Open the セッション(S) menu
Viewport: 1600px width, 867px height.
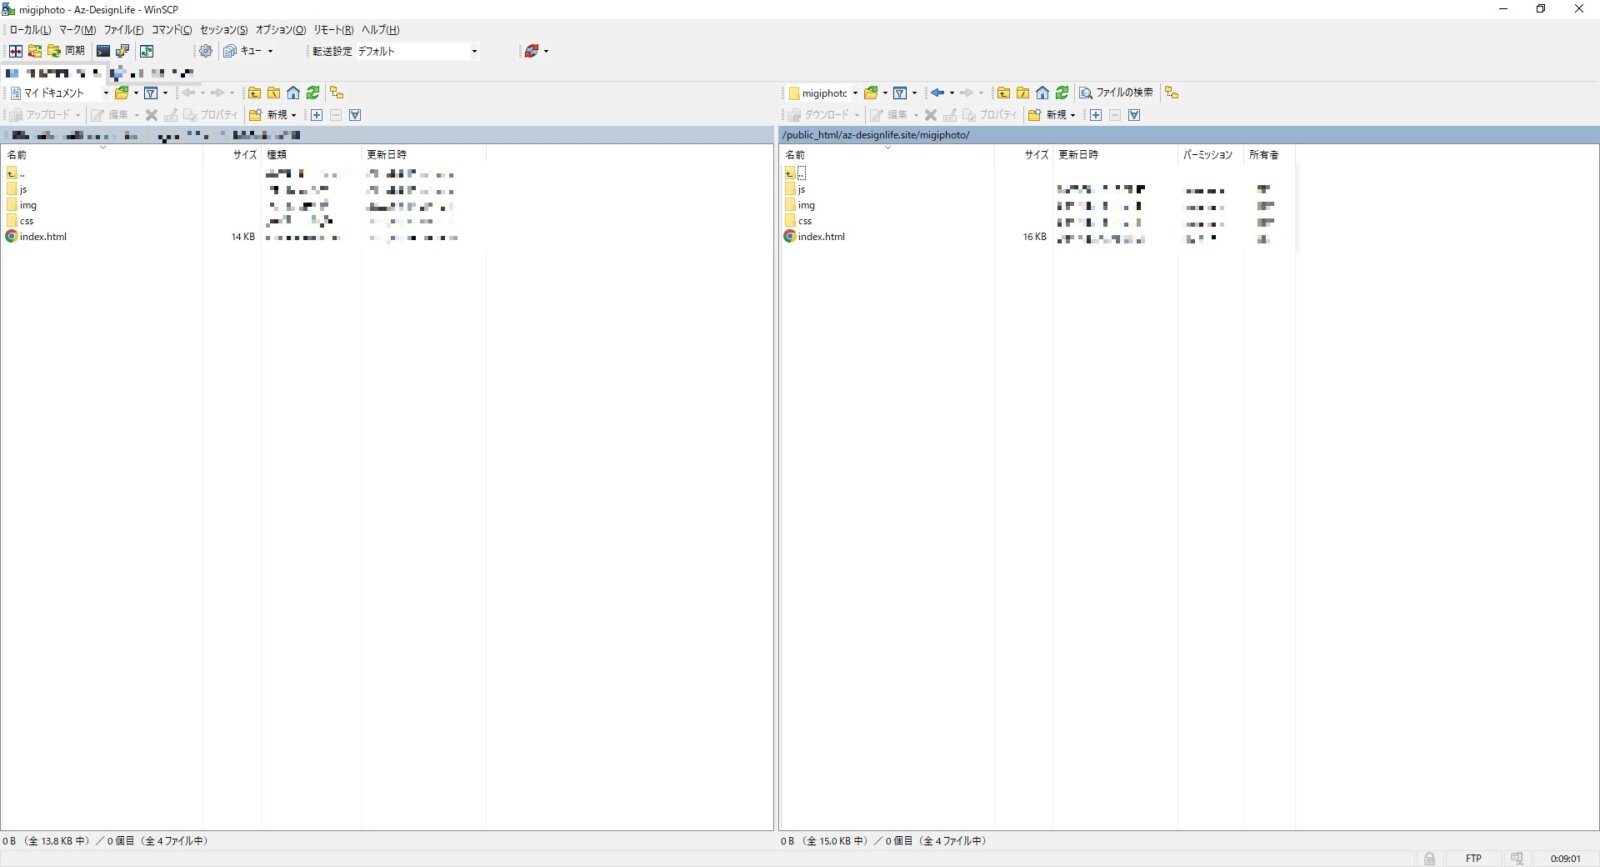tap(223, 30)
